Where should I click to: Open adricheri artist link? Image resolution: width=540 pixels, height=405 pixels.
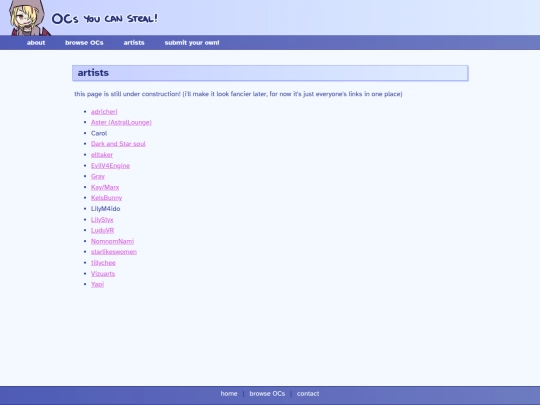point(104,112)
